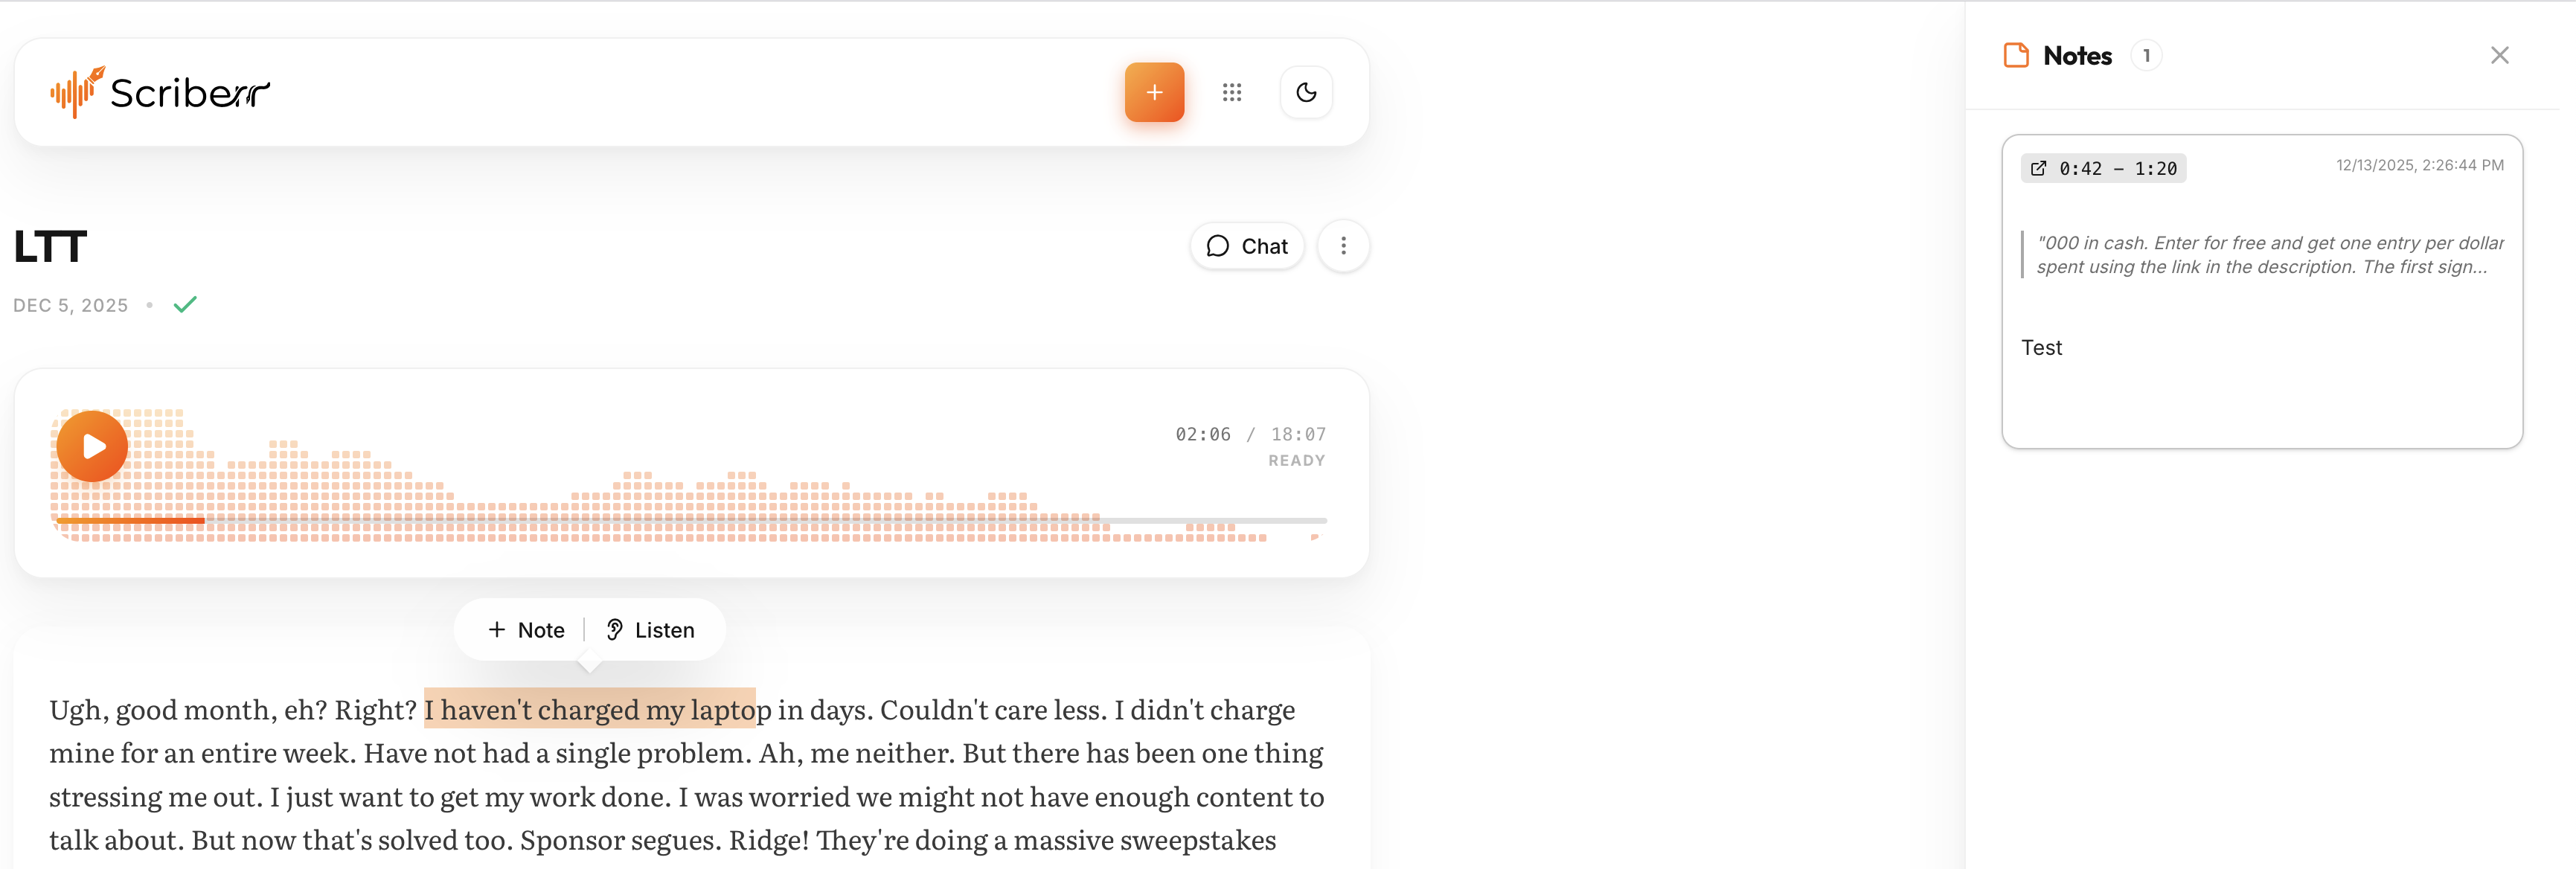Click the note's quoted transcript excerpt
Screen dimensions: 2576x869
(x=2269, y=255)
